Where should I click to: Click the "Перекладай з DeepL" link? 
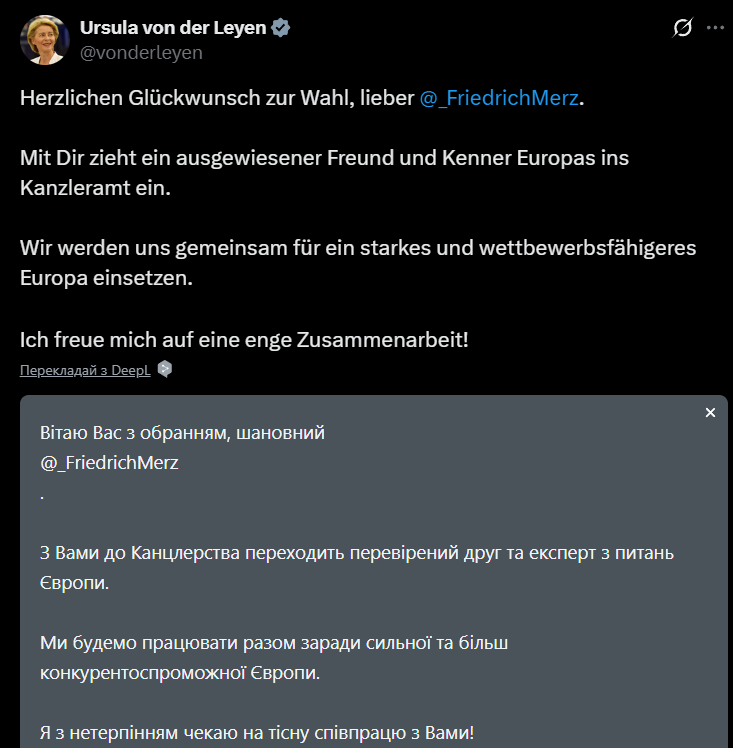click(86, 369)
